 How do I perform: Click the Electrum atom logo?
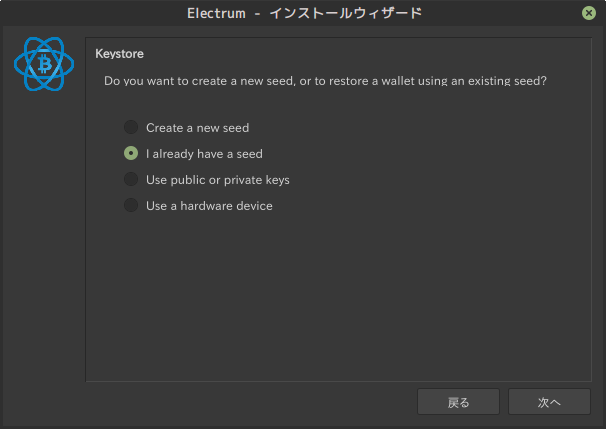[x=44, y=66]
